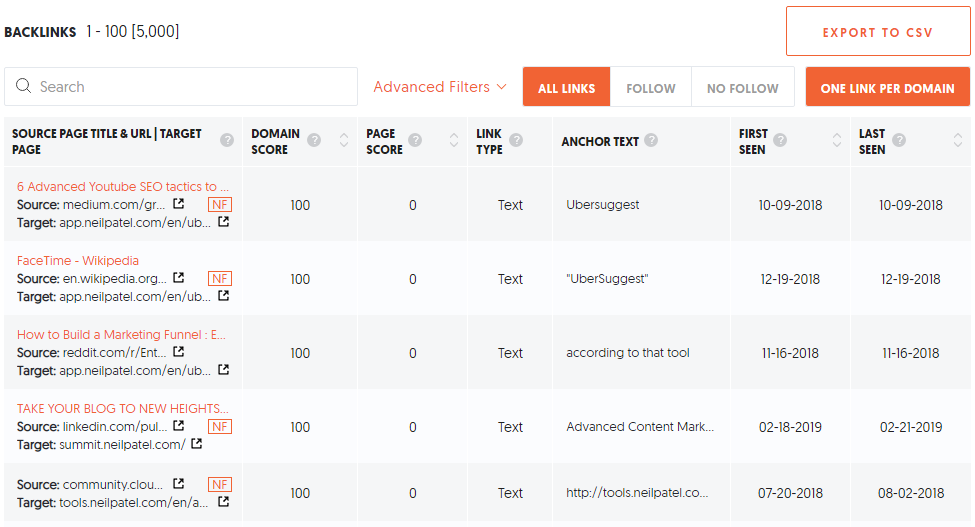Click first seen date 10-09-2018

790,205
